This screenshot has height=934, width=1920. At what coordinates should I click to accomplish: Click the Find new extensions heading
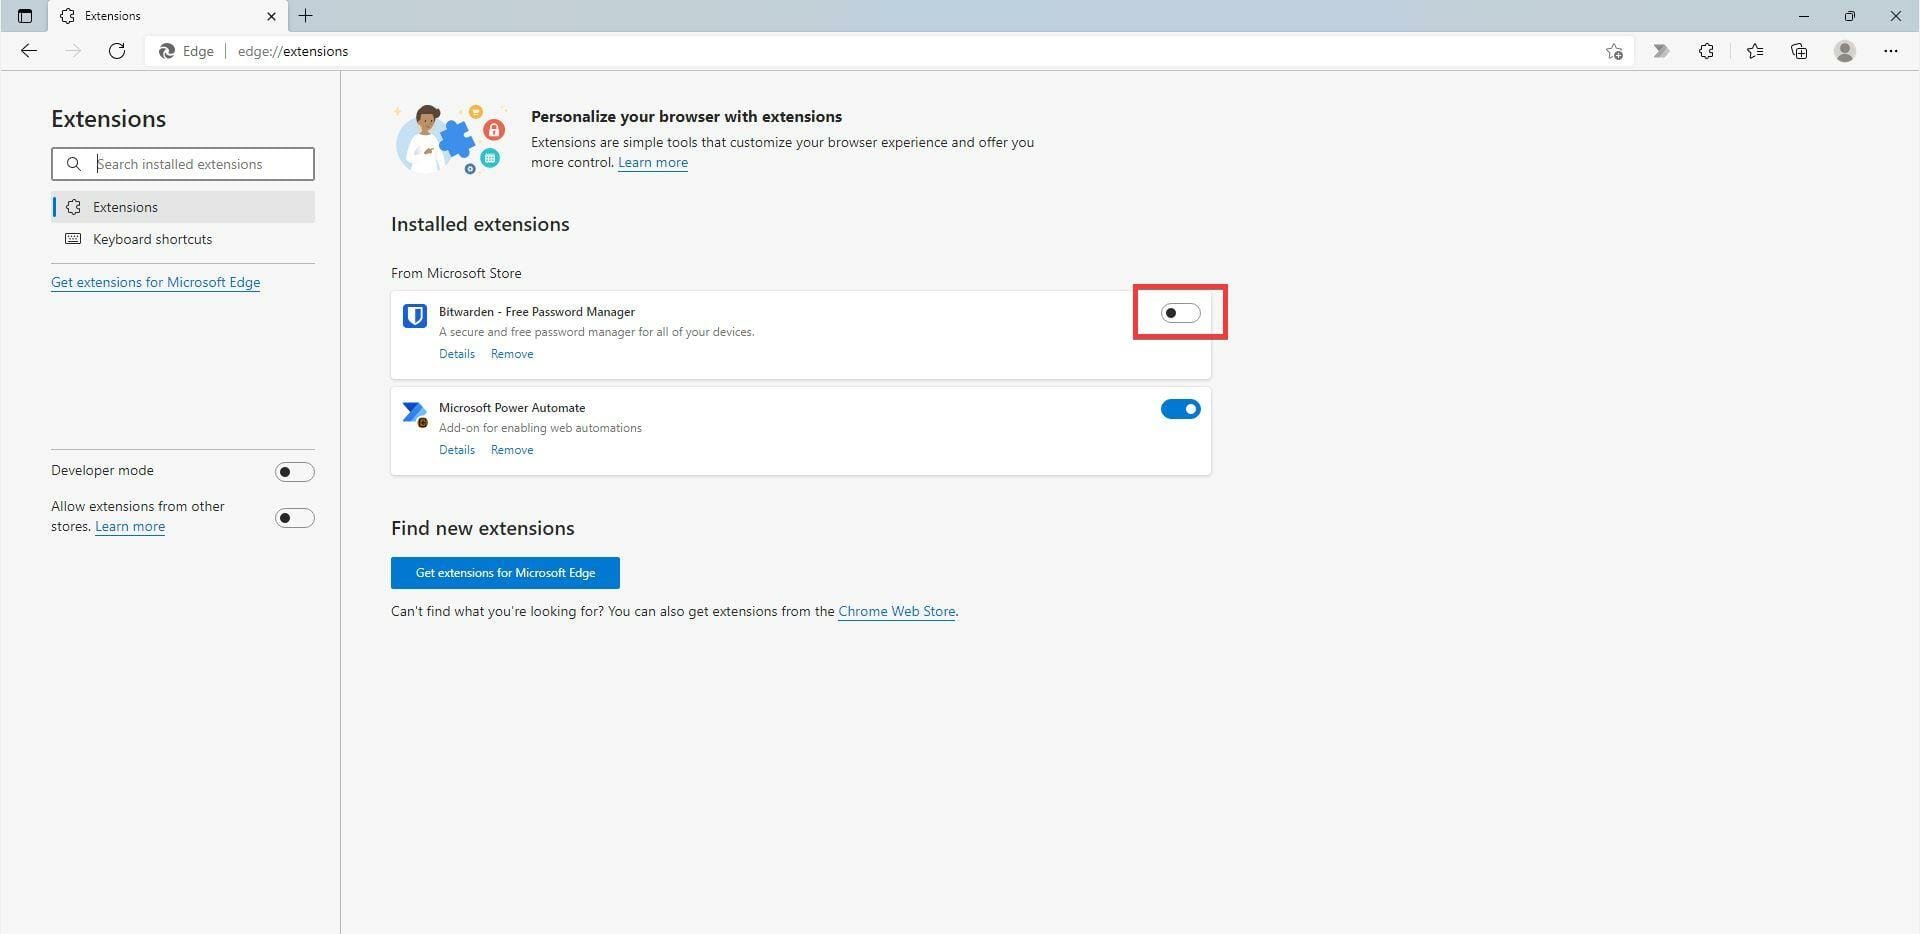point(483,528)
